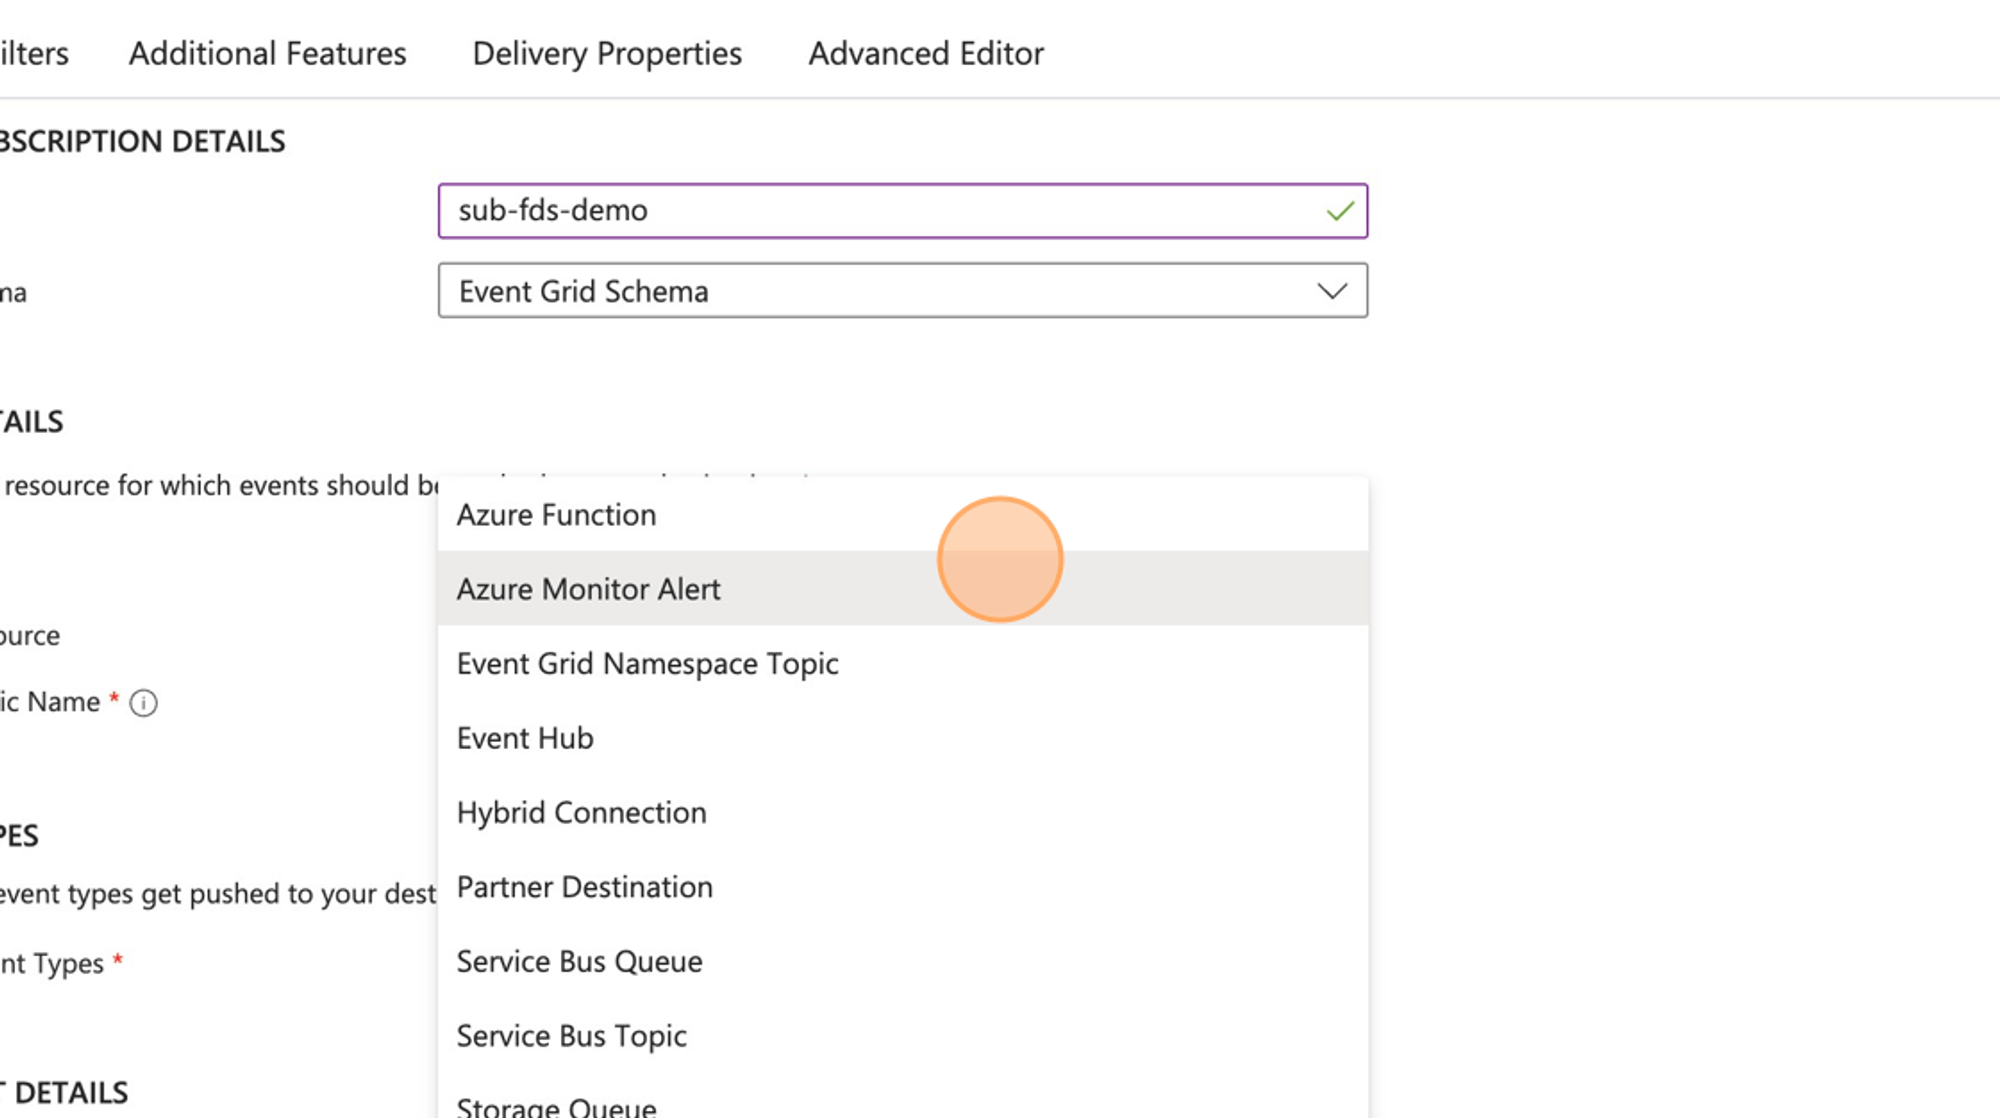Choose Azure Function endpoint type
Image resolution: width=2000 pixels, height=1118 pixels.
[902, 515]
